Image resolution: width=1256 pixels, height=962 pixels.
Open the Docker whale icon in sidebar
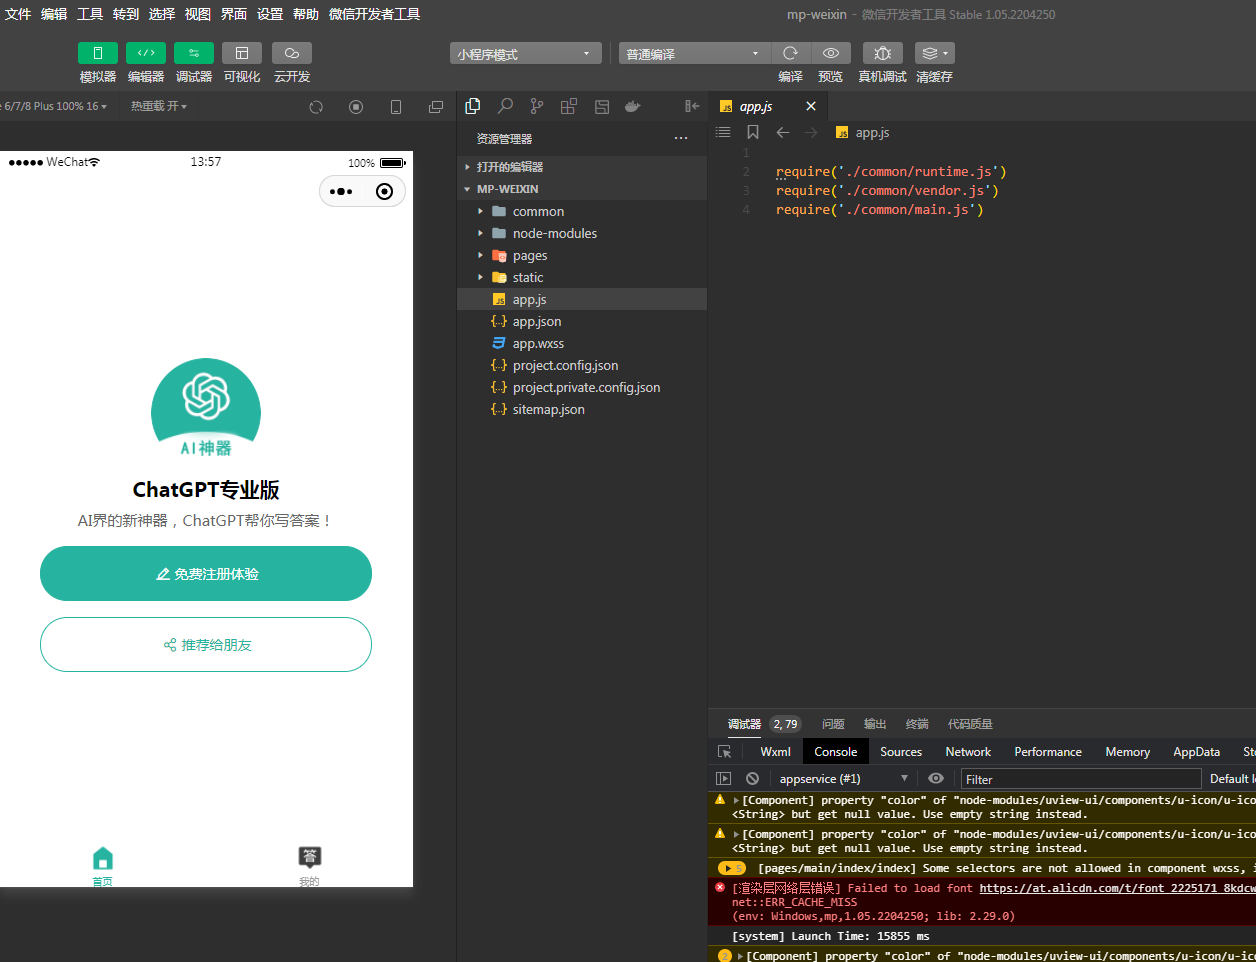tap(633, 106)
